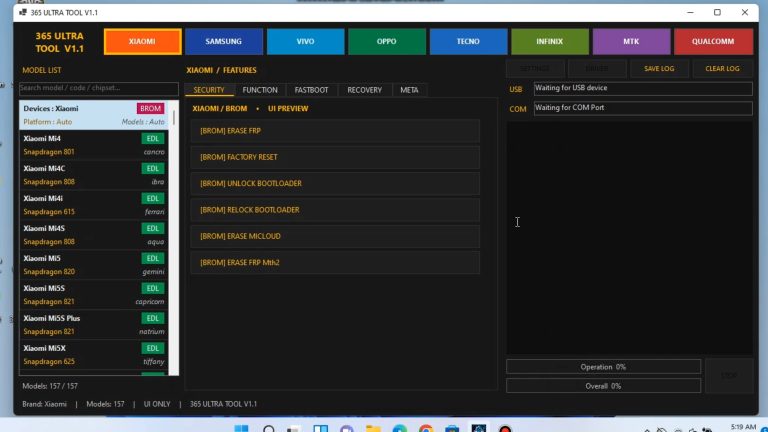Switch to the META tab
This screenshot has width=768, height=432.
(x=409, y=90)
